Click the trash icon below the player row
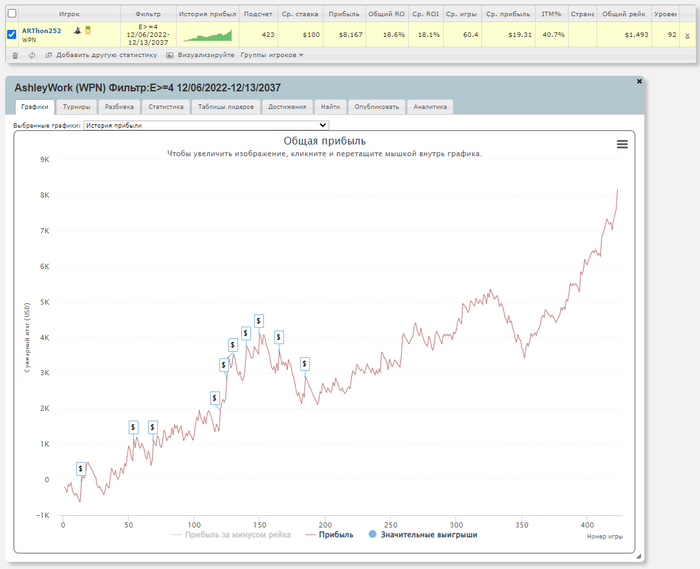Image resolution: width=700 pixels, height=569 pixels. pos(15,55)
